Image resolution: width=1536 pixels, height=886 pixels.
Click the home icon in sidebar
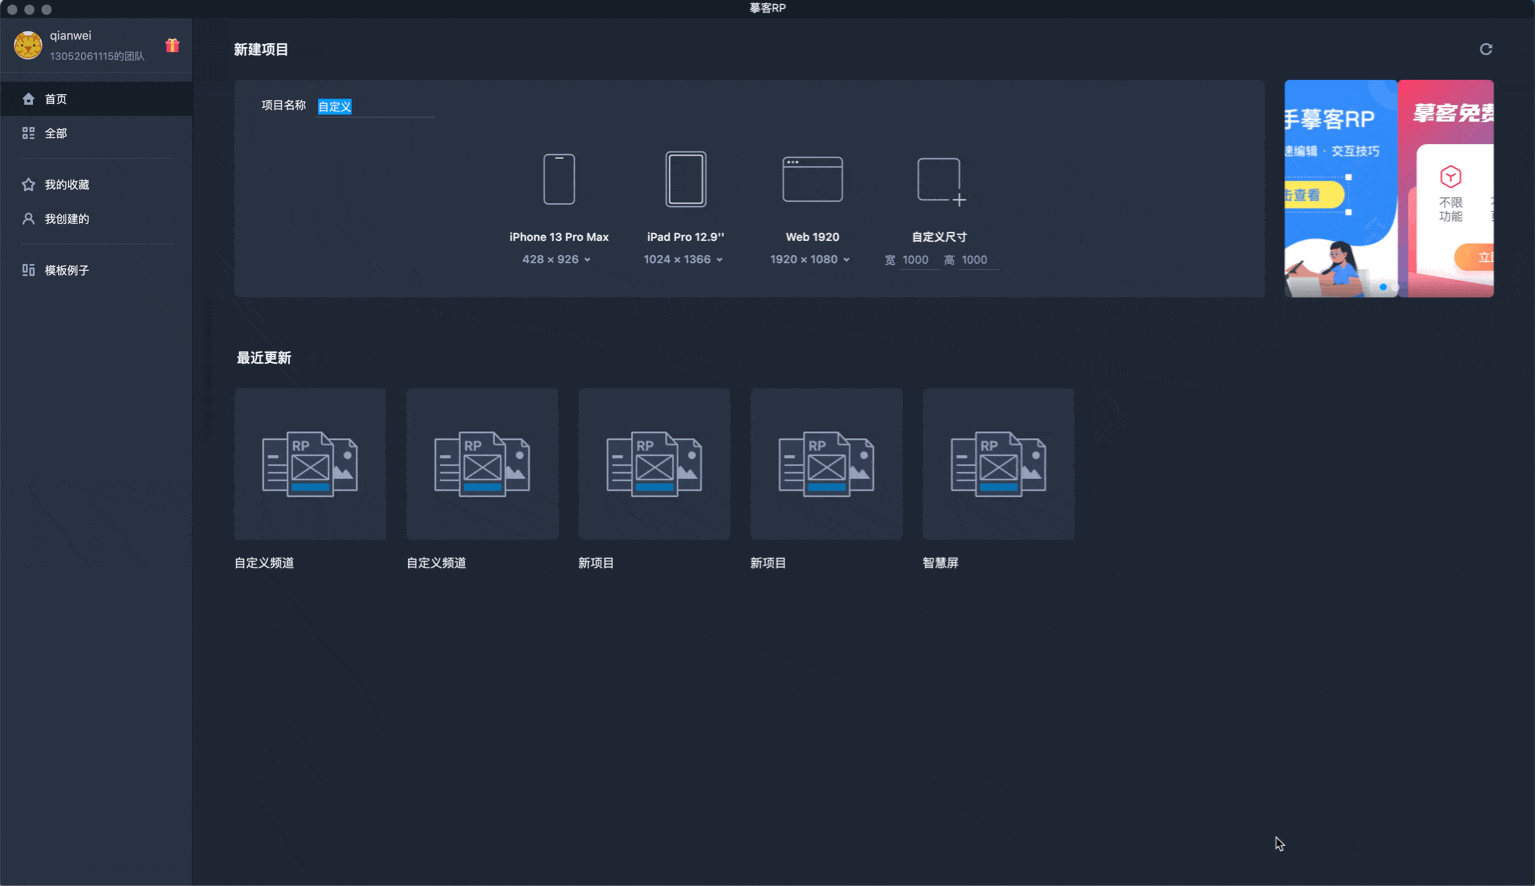pos(28,99)
